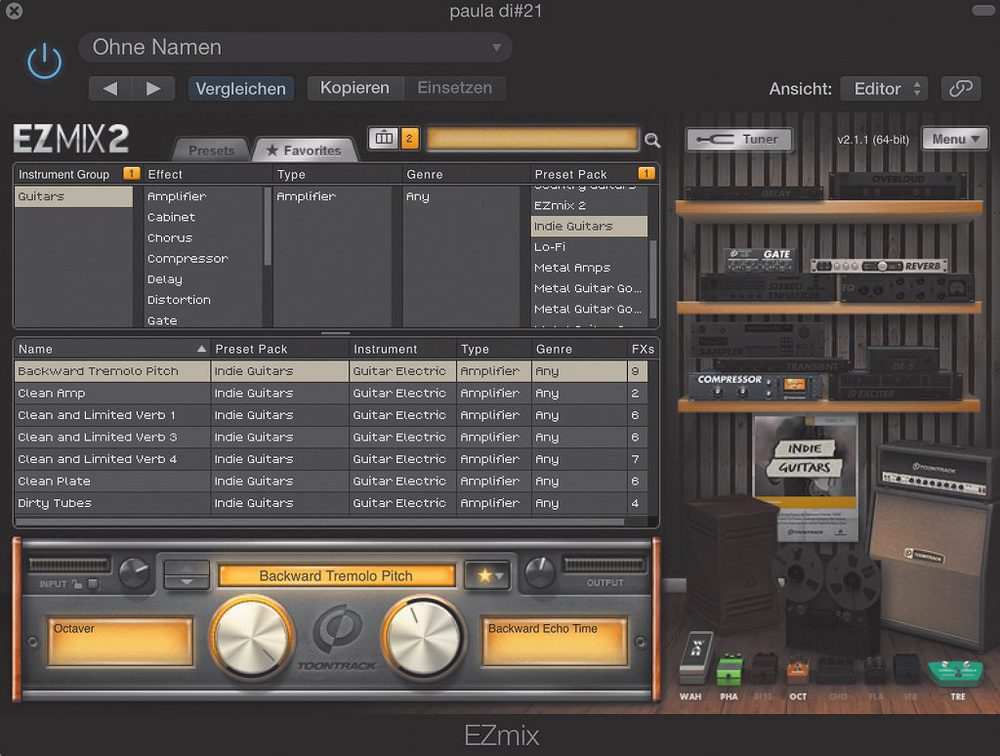Select Clean and Limited Verb 1 preset
The width and height of the screenshot is (1000, 756).
tap(331, 415)
